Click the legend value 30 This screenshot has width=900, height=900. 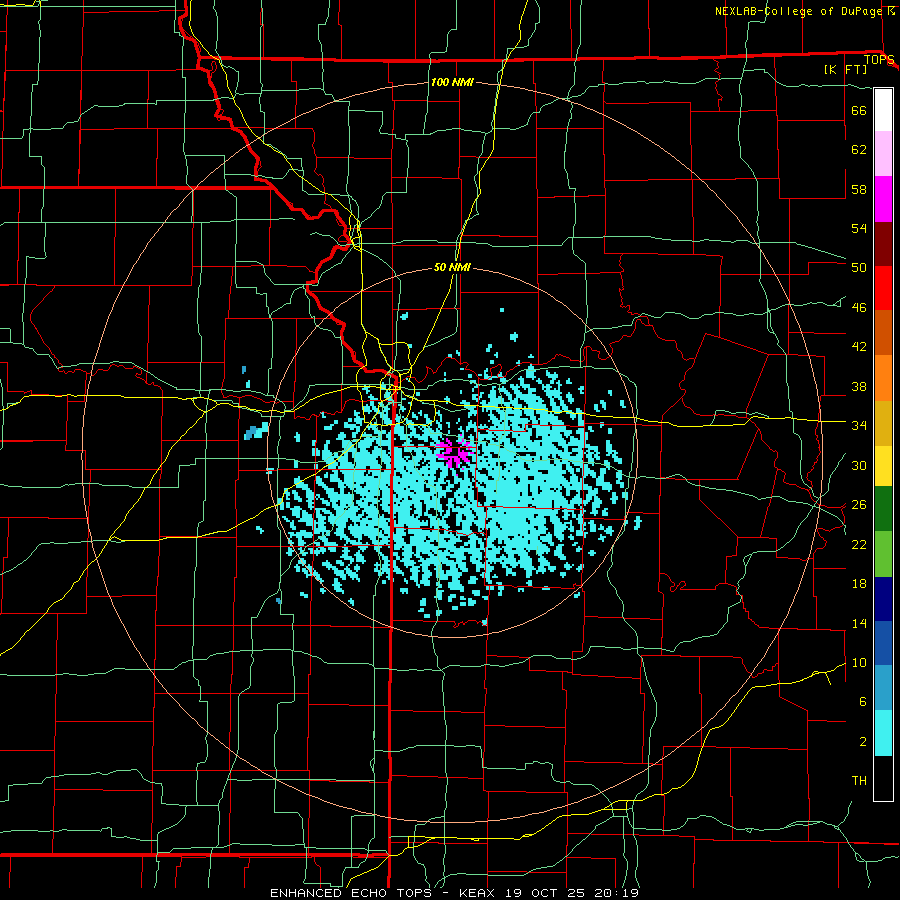pyautogui.click(x=859, y=465)
